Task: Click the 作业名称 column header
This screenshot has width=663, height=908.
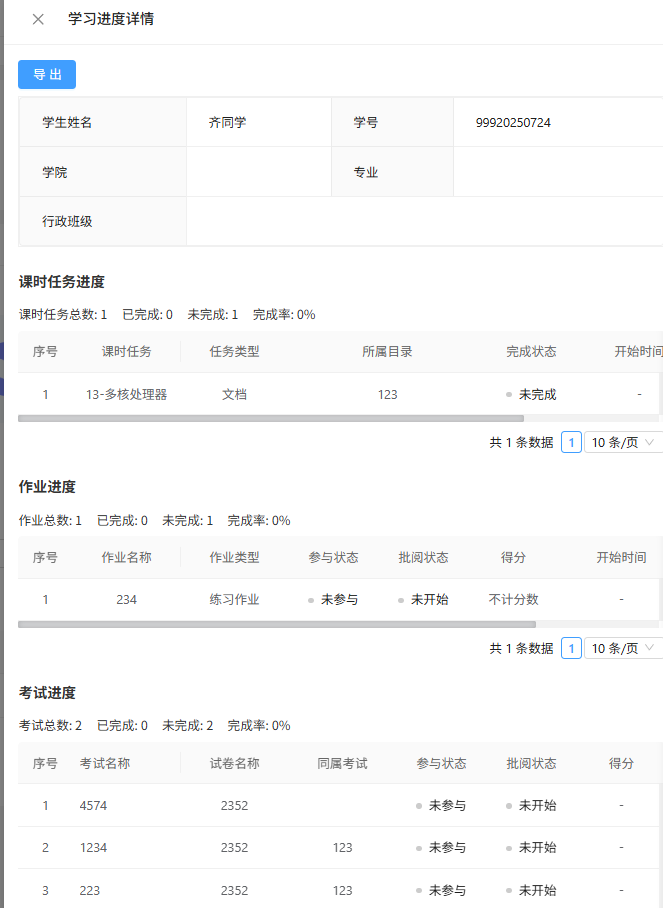Action: point(126,558)
